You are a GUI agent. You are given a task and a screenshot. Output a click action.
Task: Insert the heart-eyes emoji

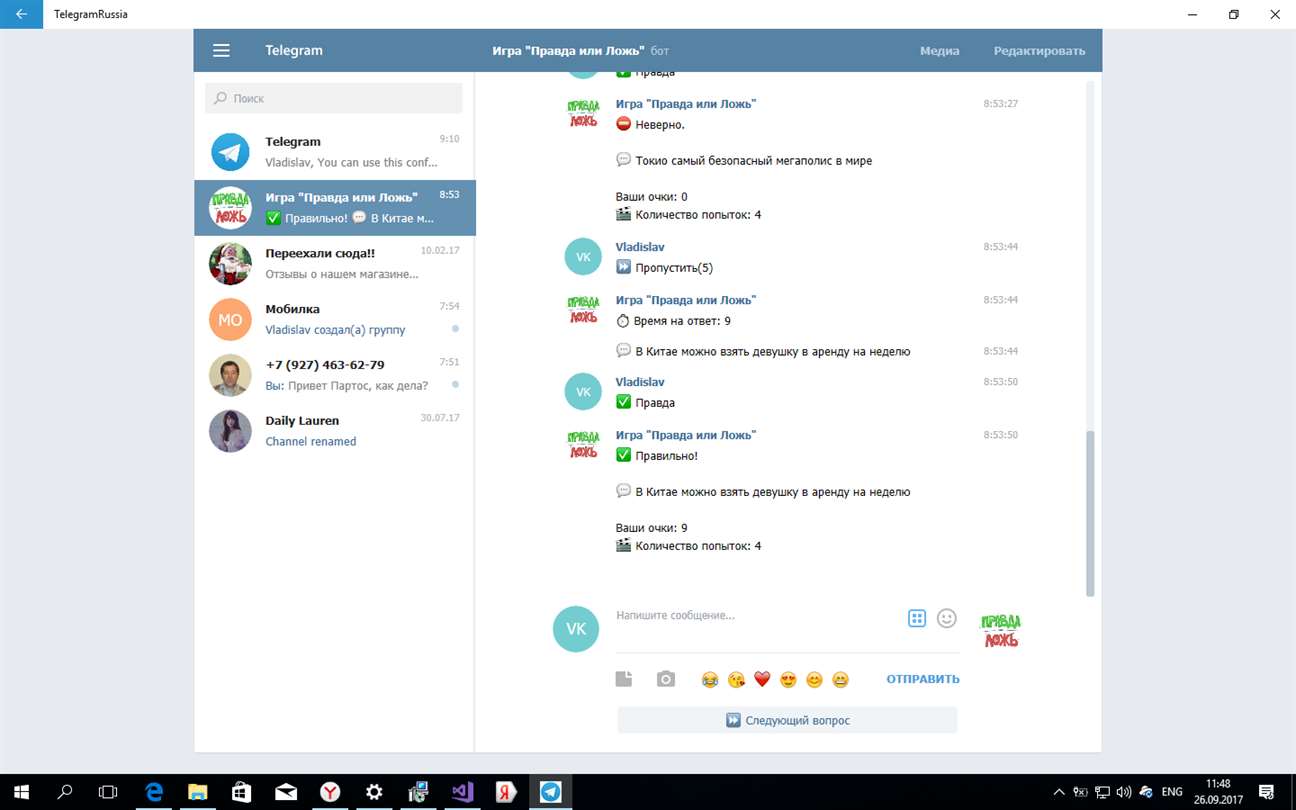click(788, 680)
